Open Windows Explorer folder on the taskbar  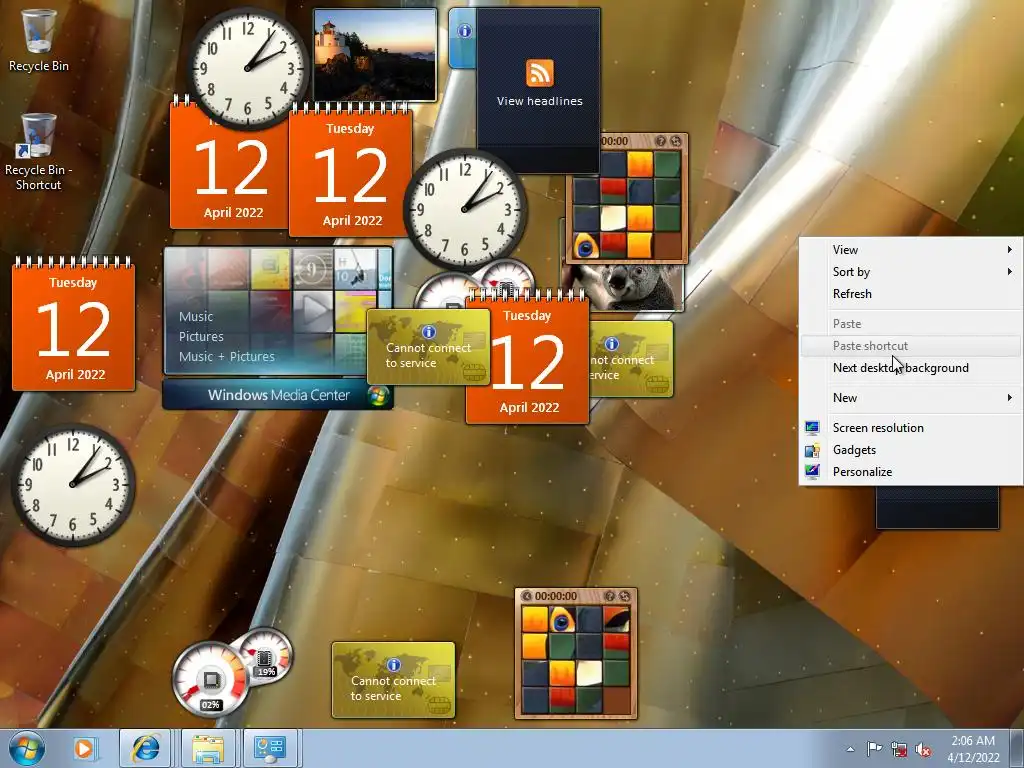[208, 748]
